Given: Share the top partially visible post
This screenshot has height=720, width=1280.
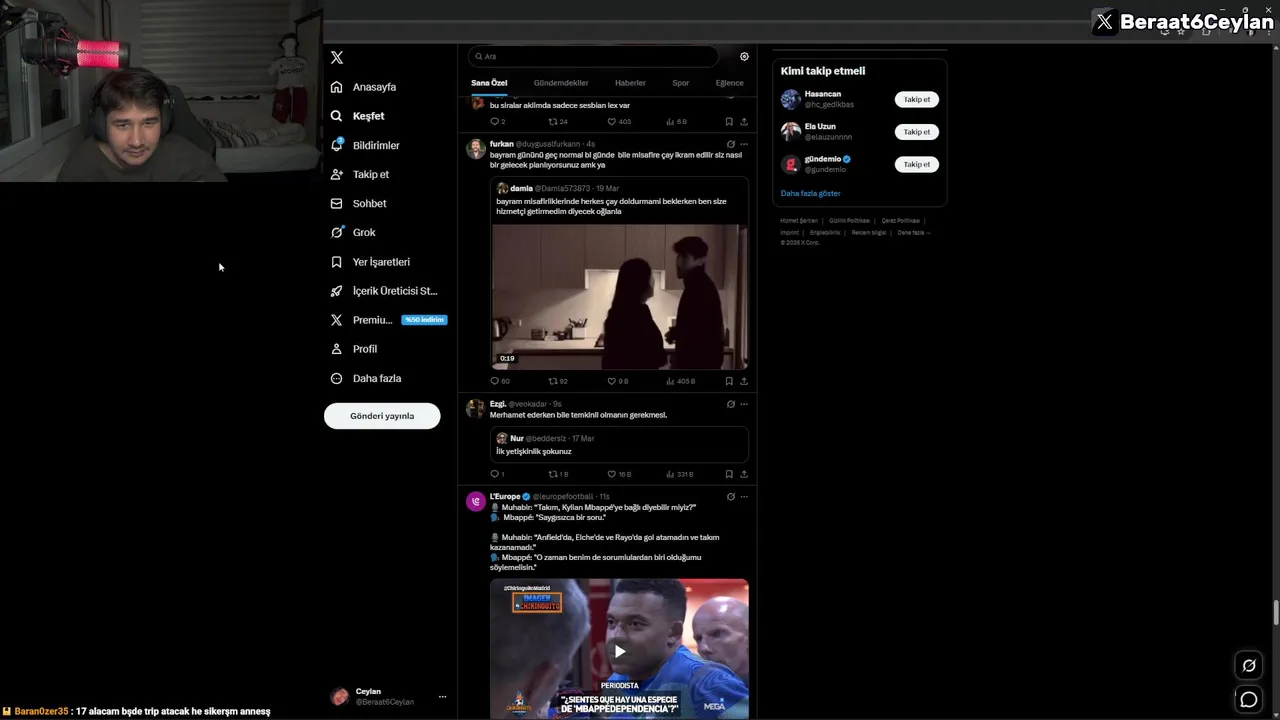Looking at the screenshot, I should (744, 122).
